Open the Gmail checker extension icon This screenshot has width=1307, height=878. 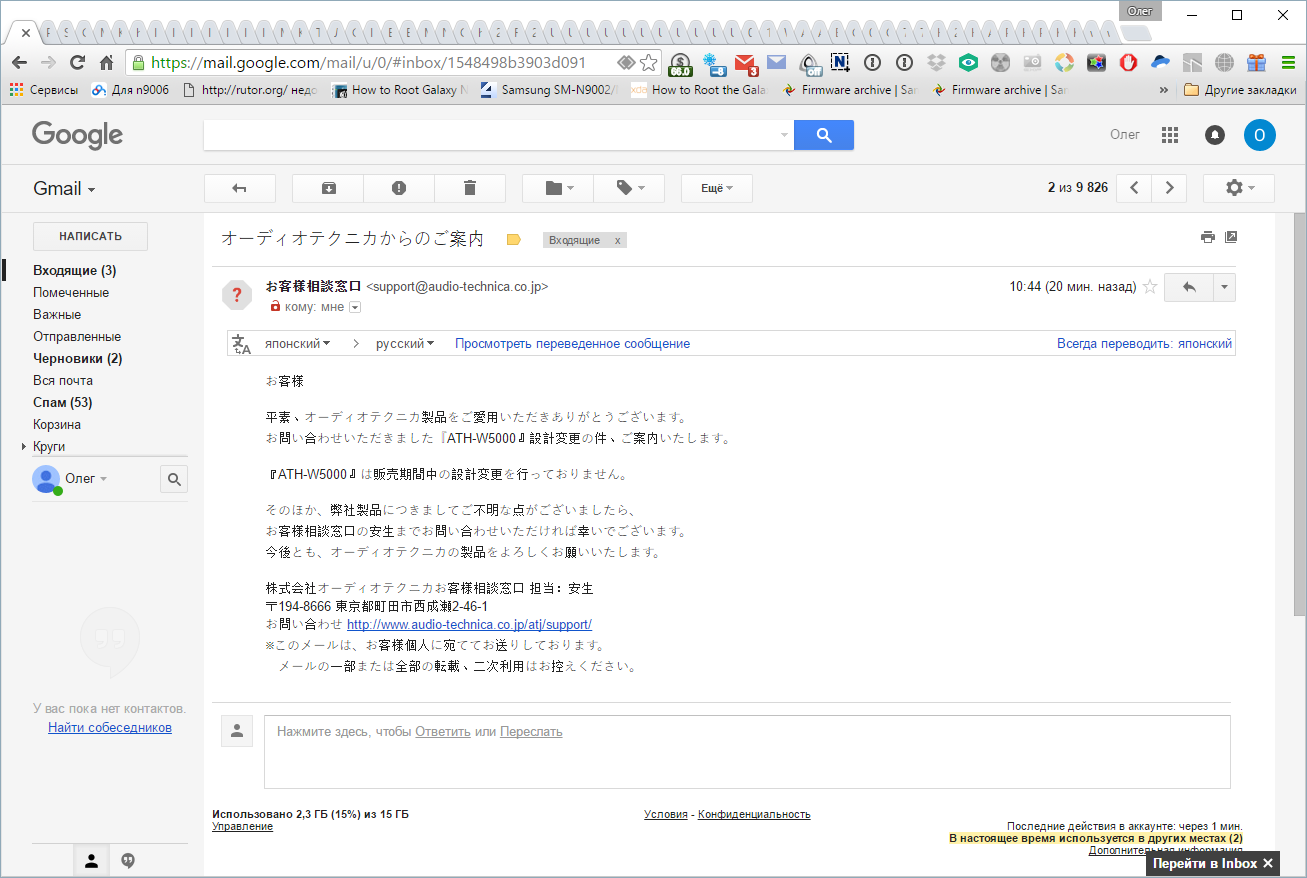click(x=745, y=64)
